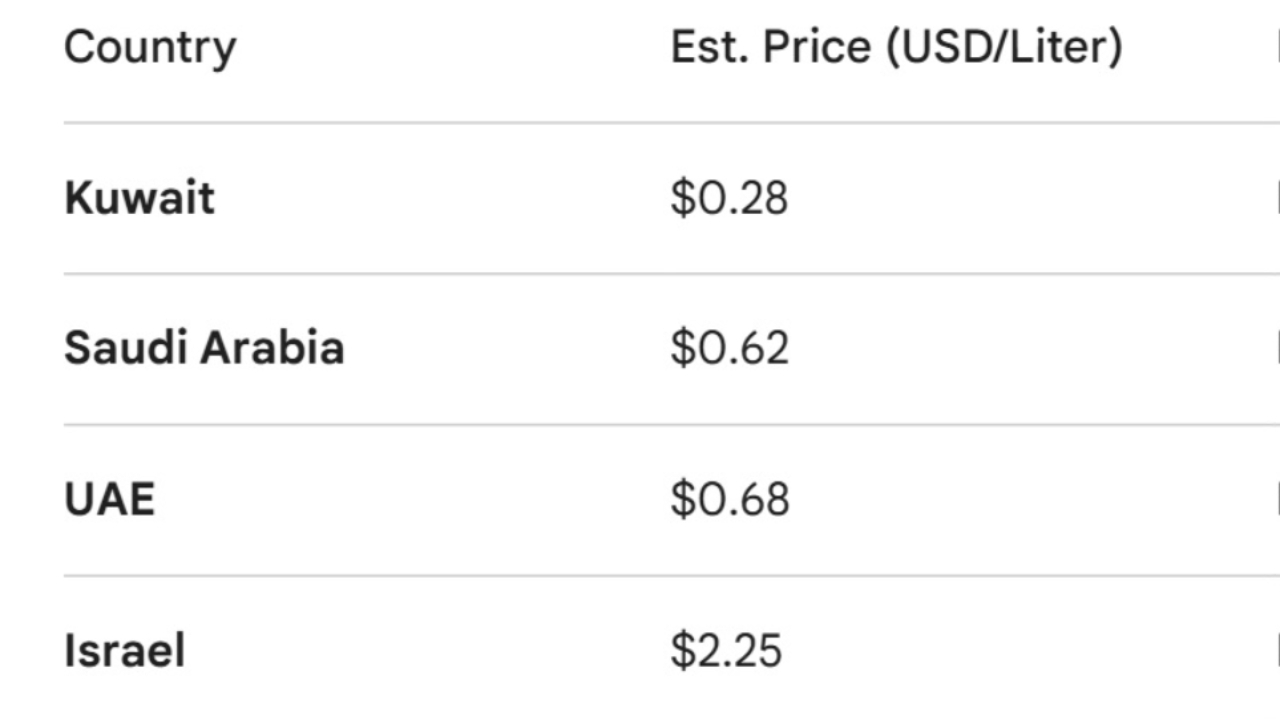Click the UAE country cell
The height and width of the screenshot is (720, 1280).
click(110, 499)
